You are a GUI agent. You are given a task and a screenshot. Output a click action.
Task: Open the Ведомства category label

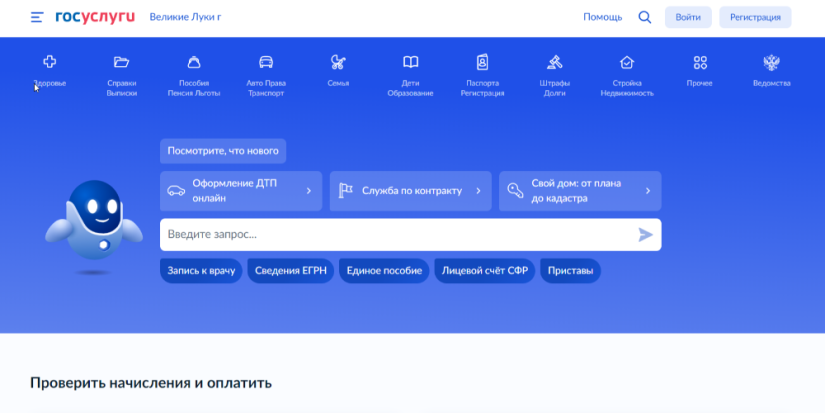771,83
